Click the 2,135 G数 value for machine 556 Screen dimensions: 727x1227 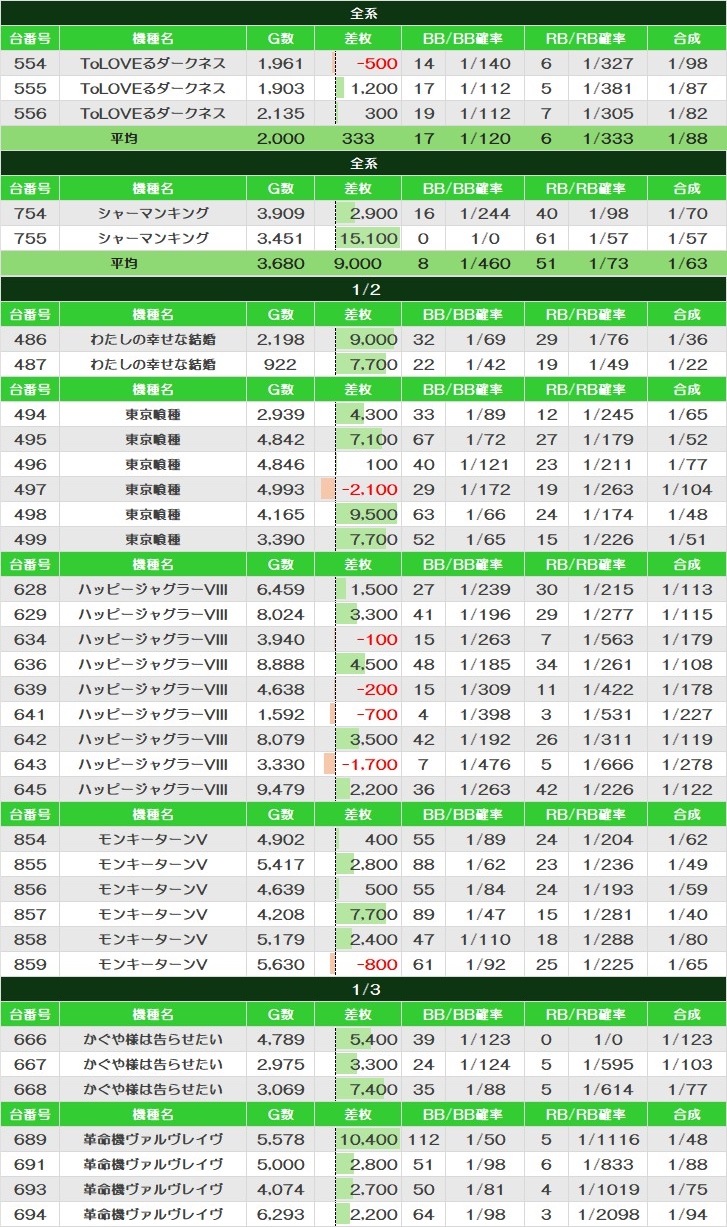281,113
